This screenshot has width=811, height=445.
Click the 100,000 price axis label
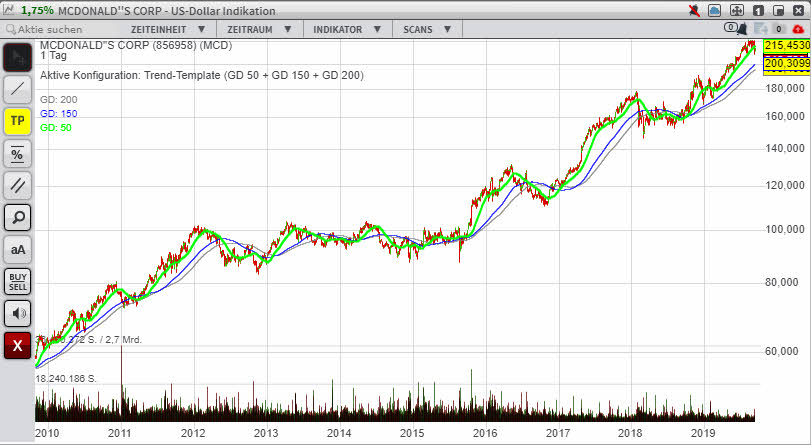(785, 229)
